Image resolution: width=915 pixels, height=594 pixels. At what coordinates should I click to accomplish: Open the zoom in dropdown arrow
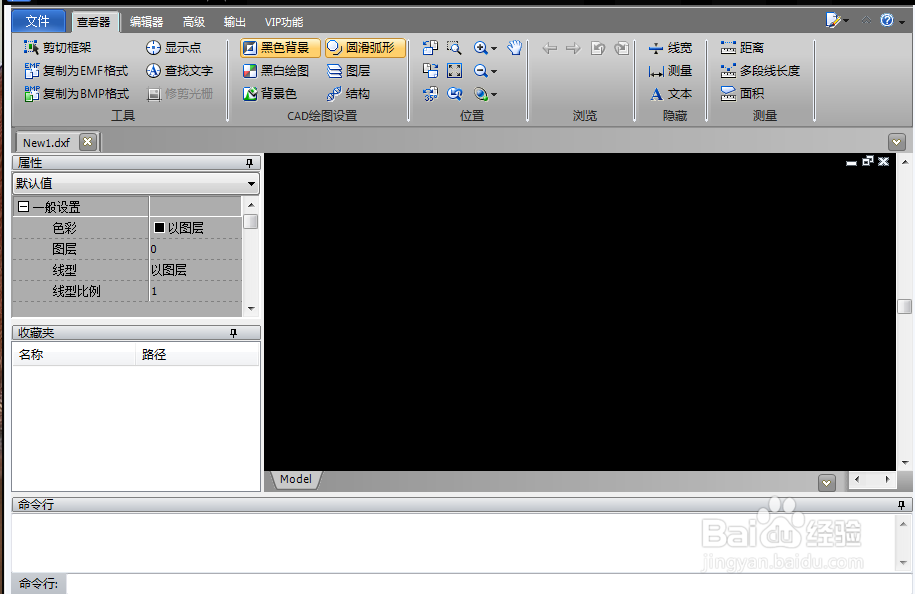pos(494,48)
